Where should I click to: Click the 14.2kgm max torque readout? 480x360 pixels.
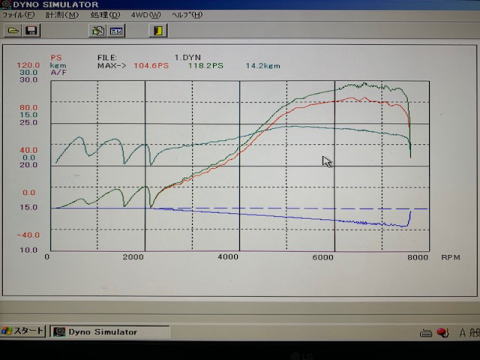[263, 66]
